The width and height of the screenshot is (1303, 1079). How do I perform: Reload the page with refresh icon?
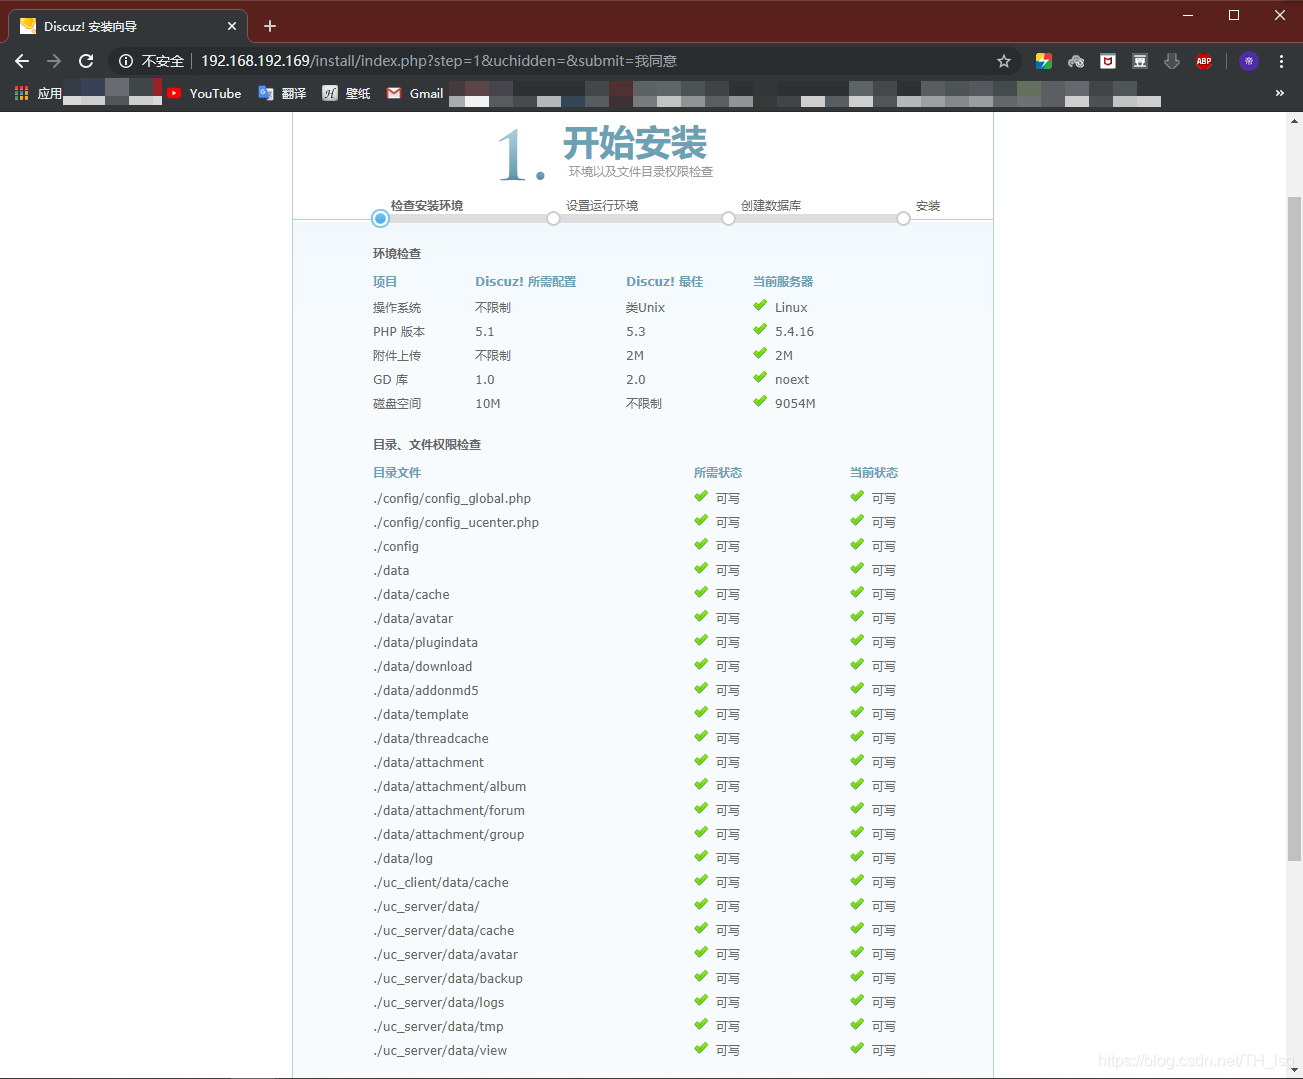(x=86, y=61)
